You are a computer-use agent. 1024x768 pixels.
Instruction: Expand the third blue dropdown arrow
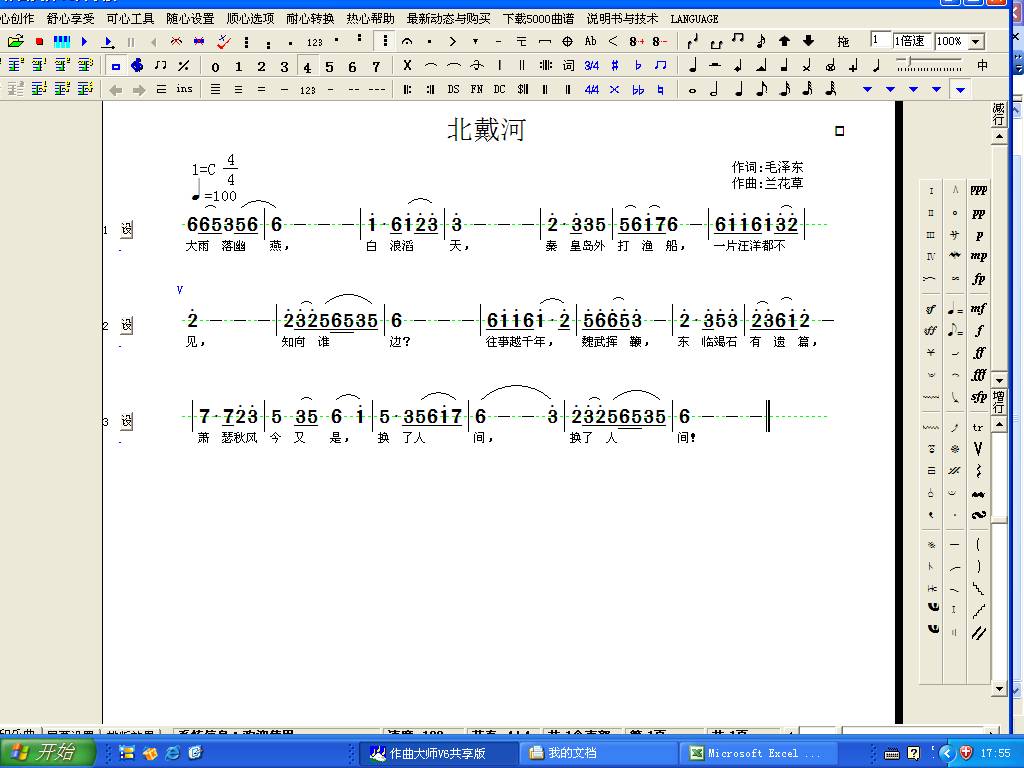(x=913, y=89)
